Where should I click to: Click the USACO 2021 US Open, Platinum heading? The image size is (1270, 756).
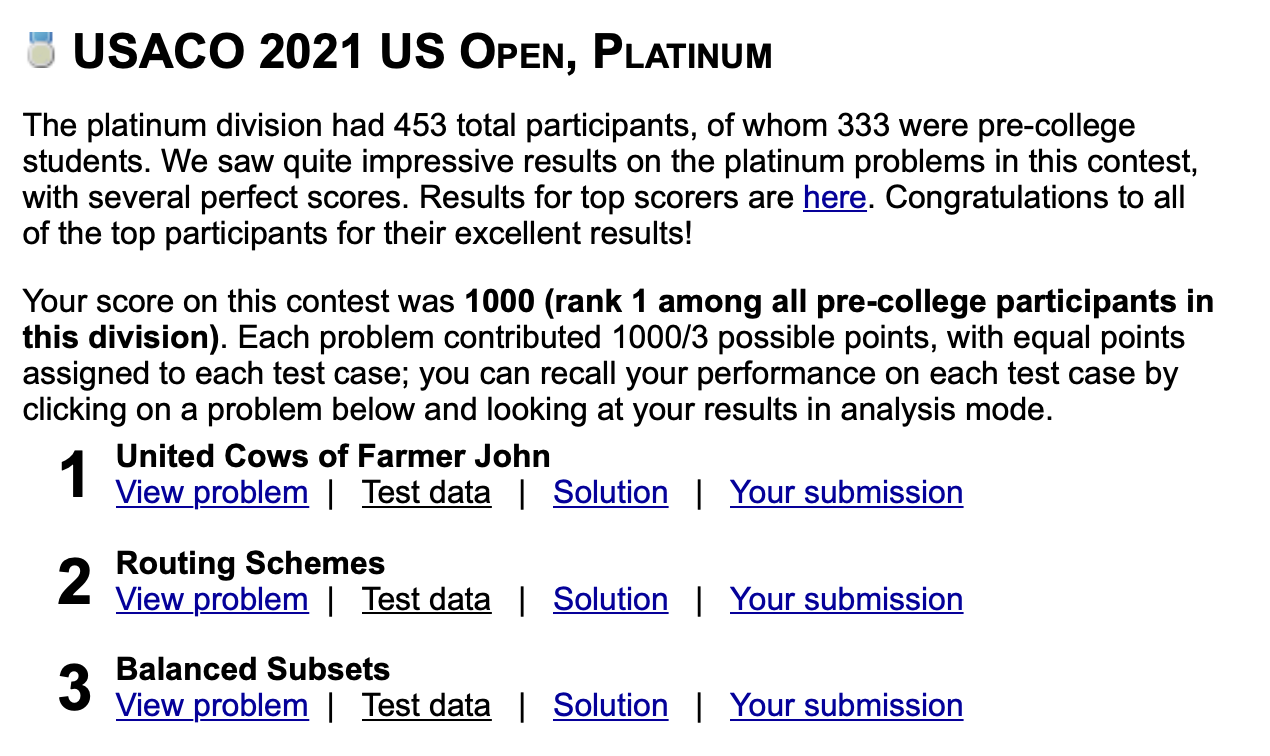(x=422, y=52)
